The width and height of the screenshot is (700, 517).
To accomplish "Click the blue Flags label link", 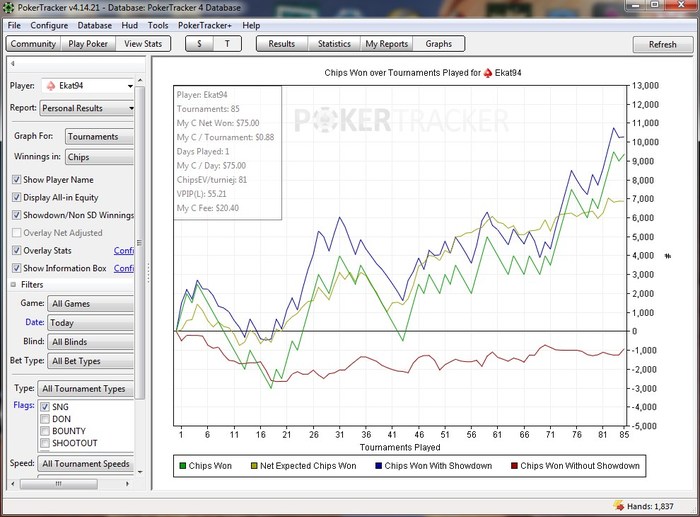I will 24,405.
